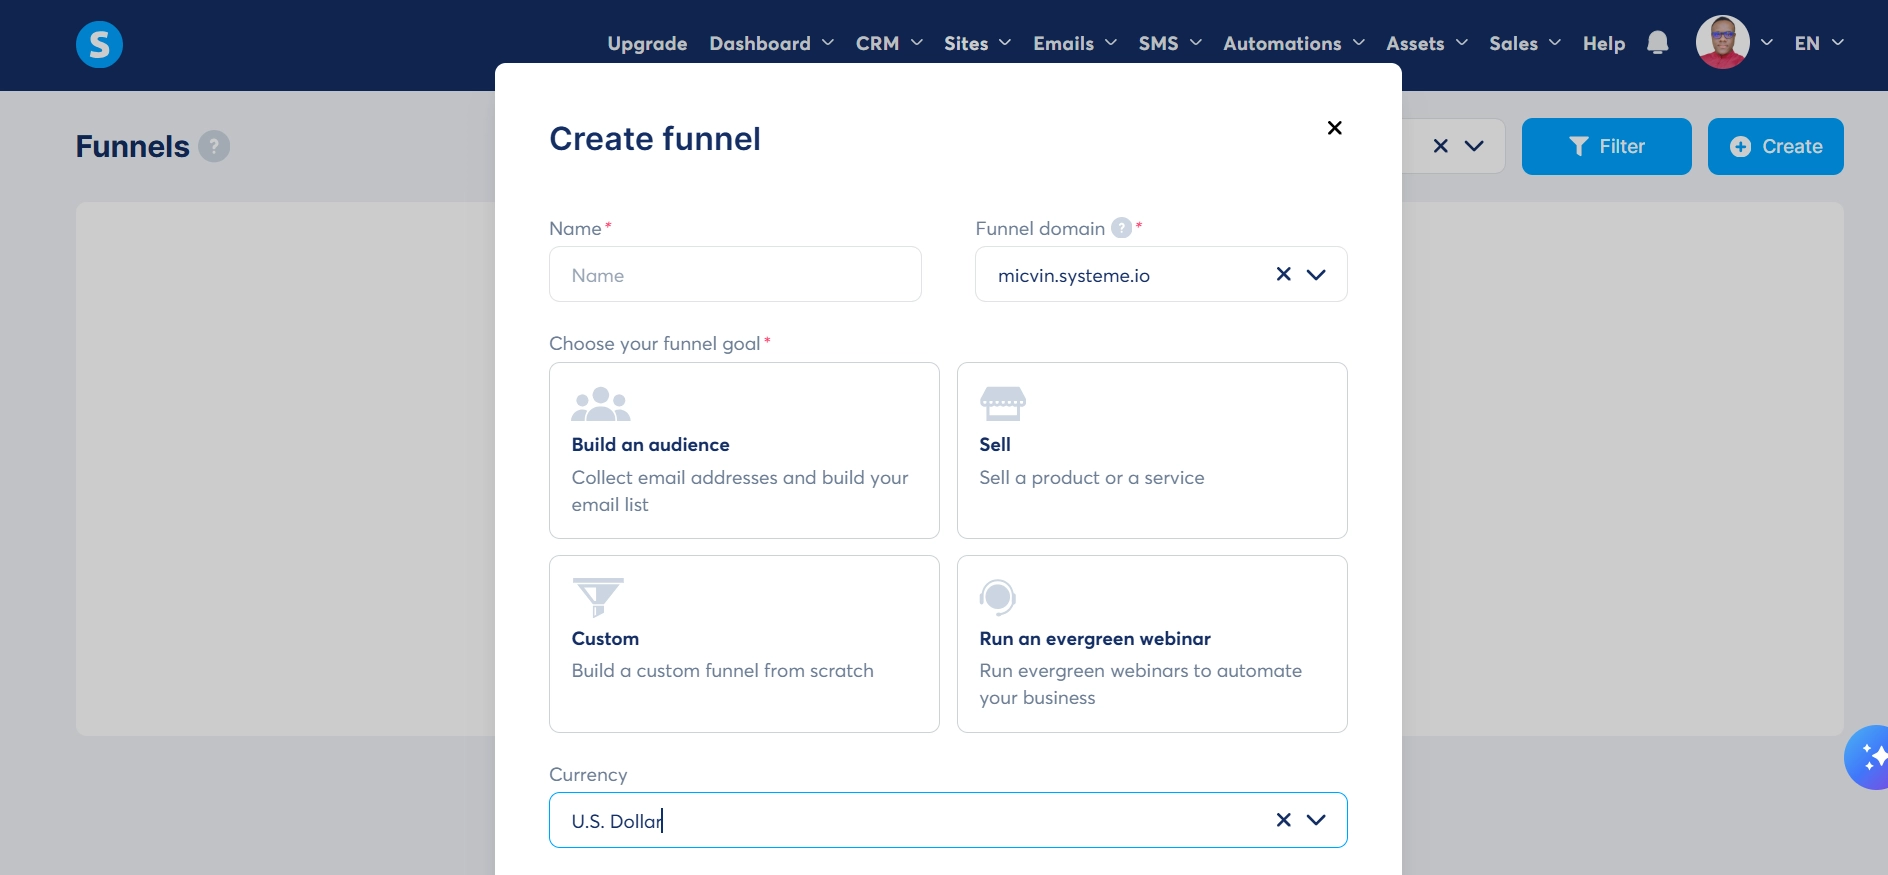Click the Create button on Funnels page
This screenshot has height=875, width=1888.
tap(1776, 146)
